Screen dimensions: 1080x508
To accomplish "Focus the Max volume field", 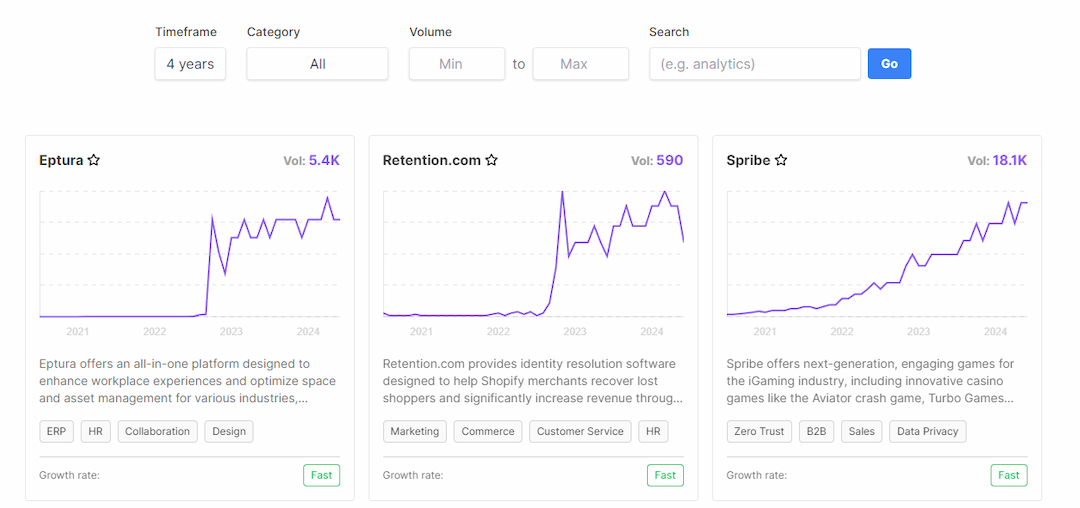I will [581, 64].
